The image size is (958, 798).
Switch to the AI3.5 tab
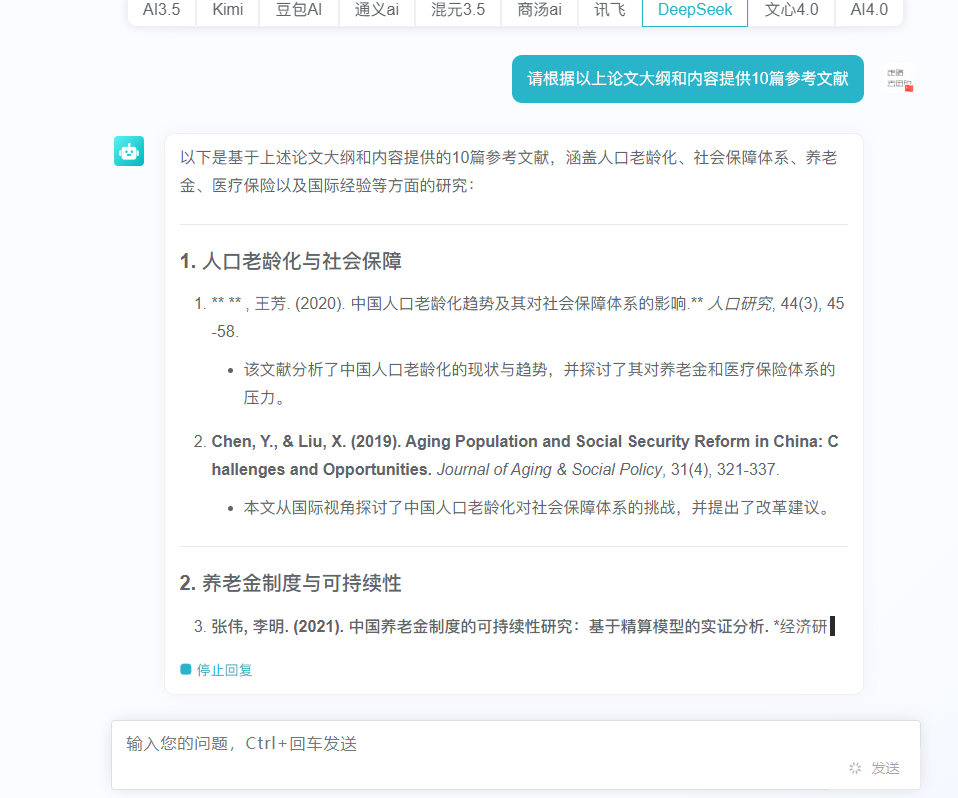[161, 10]
